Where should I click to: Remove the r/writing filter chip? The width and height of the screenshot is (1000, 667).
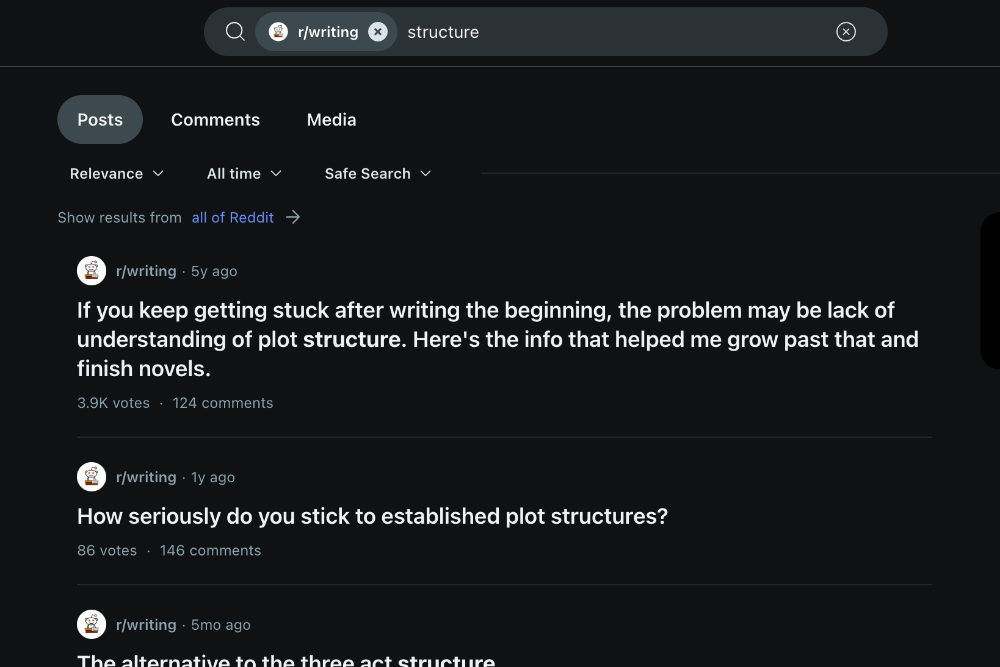tap(377, 32)
